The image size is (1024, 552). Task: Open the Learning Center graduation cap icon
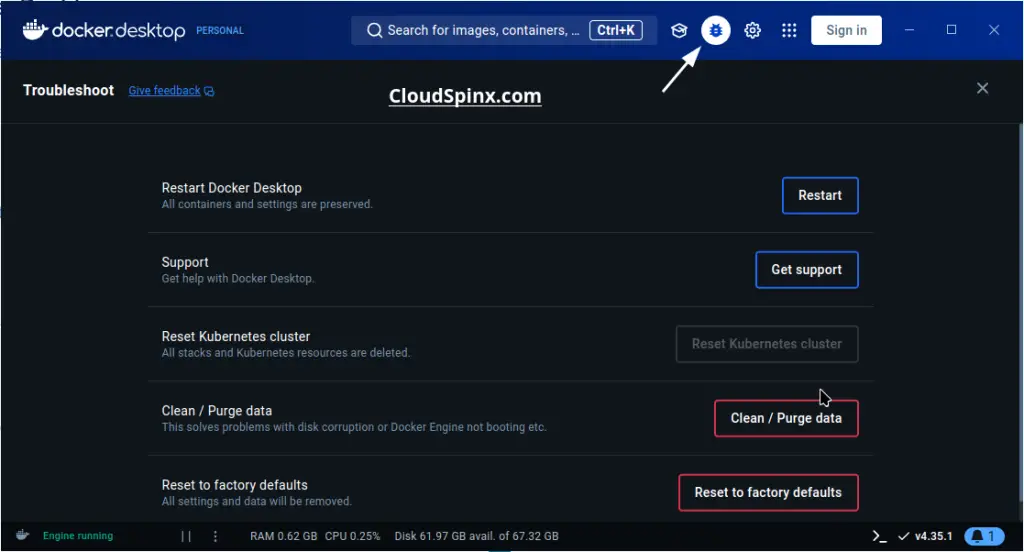(x=679, y=31)
